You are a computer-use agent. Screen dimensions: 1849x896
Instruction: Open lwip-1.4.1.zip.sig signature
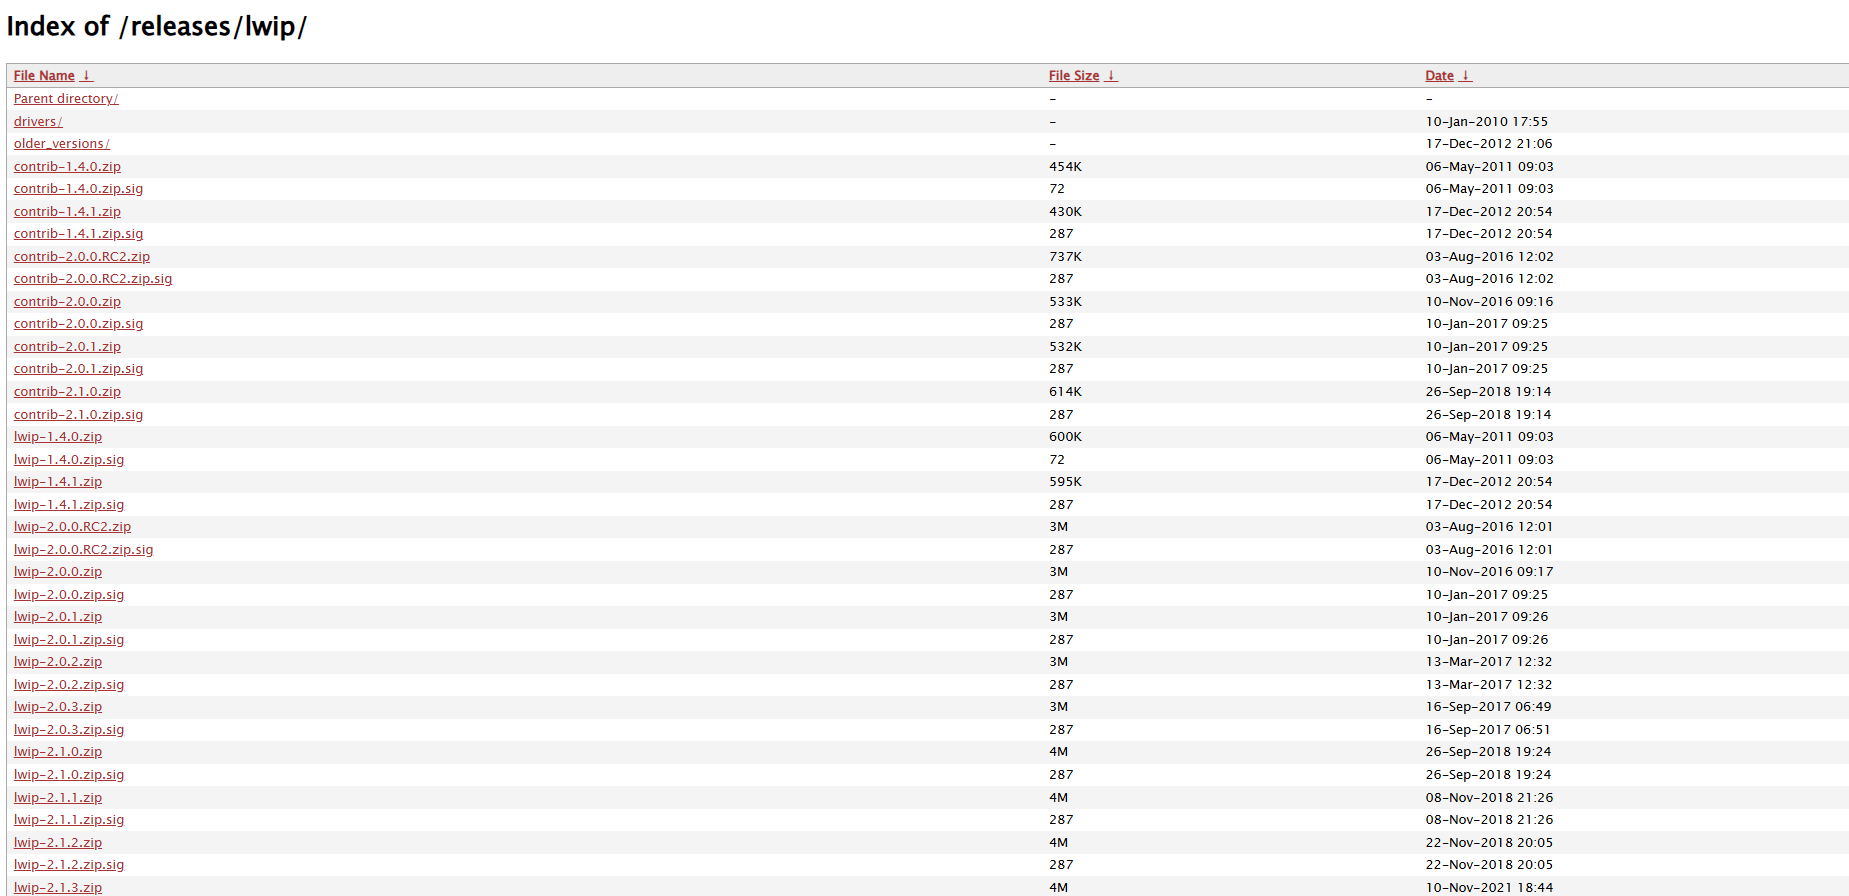[69, 505]
